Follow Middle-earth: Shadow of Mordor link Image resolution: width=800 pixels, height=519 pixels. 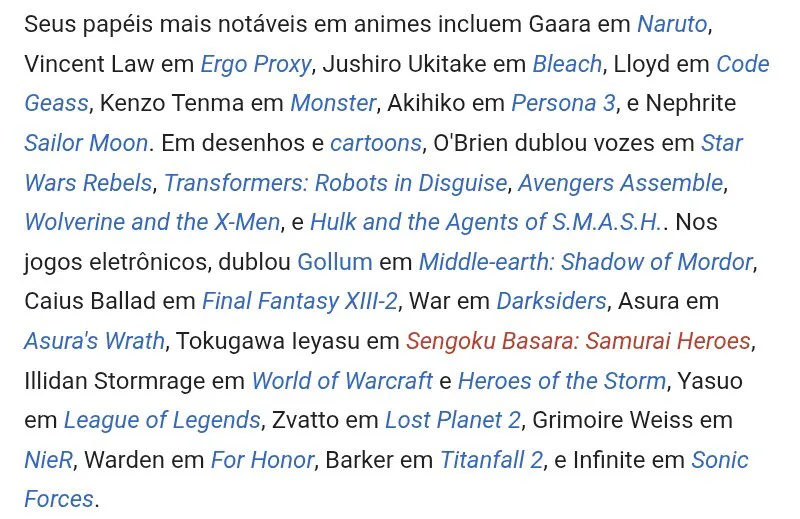click(x=585, y=262)
